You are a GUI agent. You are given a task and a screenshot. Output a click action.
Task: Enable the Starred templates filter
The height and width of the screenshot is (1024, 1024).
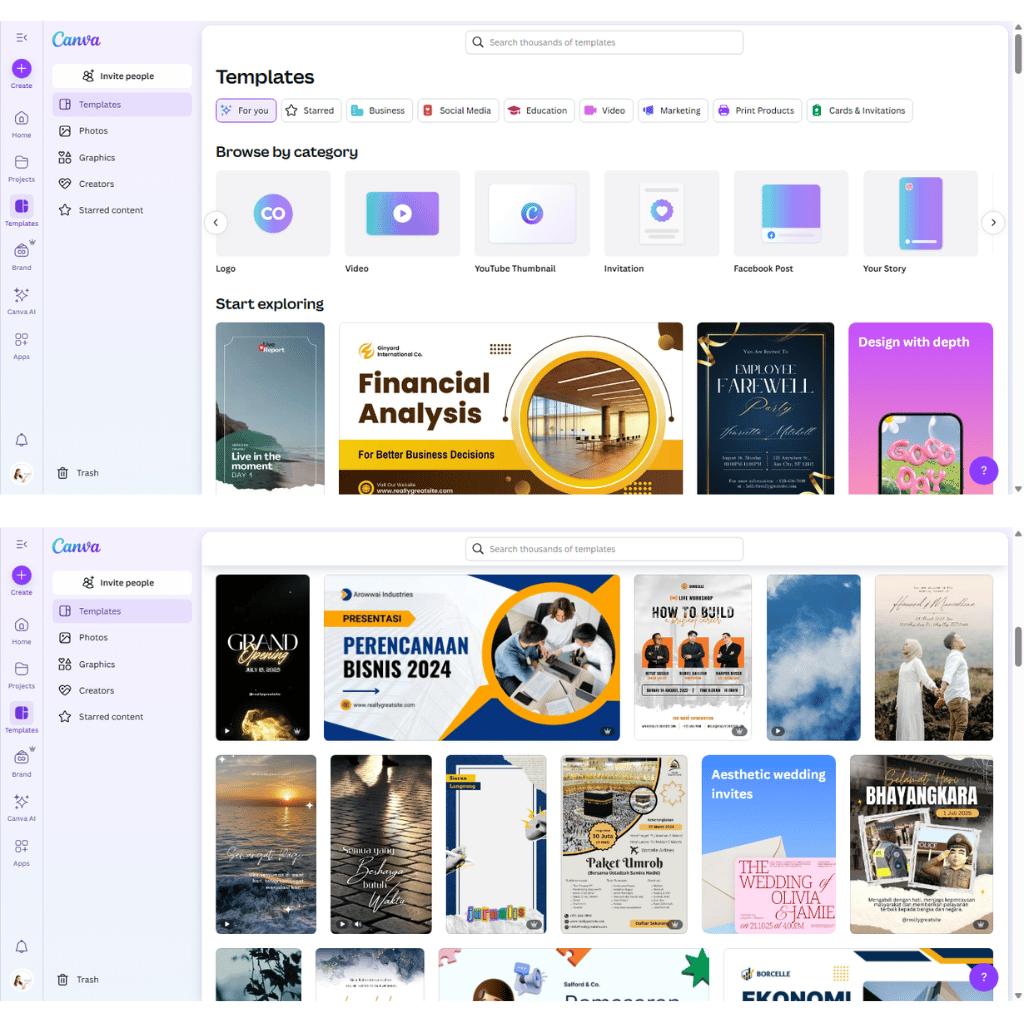point(310,110)
